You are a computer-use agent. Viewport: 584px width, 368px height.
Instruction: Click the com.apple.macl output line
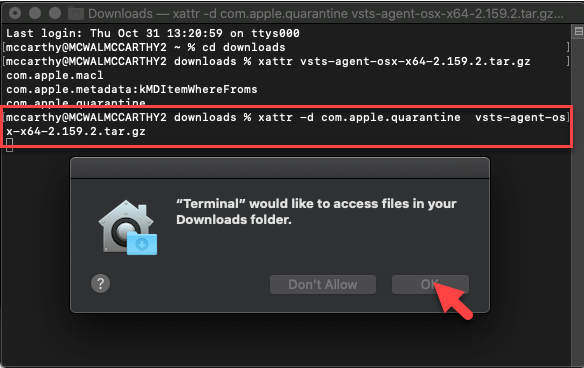(55, 75)
